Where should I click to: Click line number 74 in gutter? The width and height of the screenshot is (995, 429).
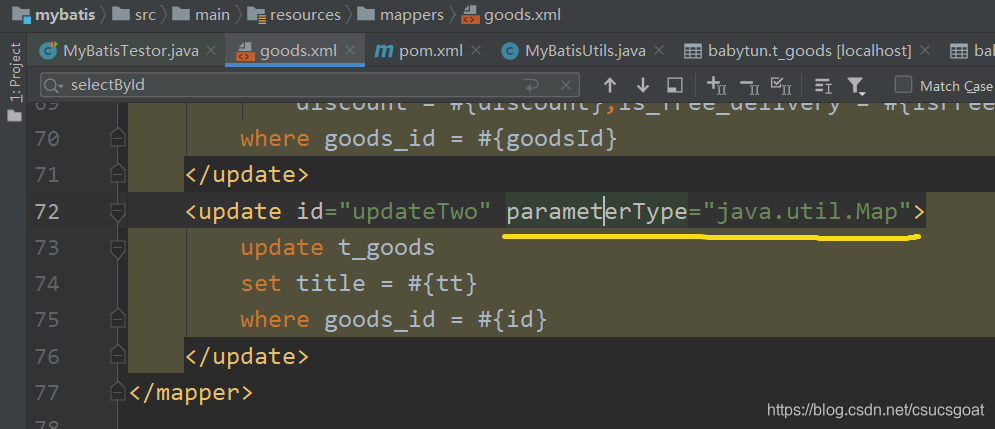[47, 284]
